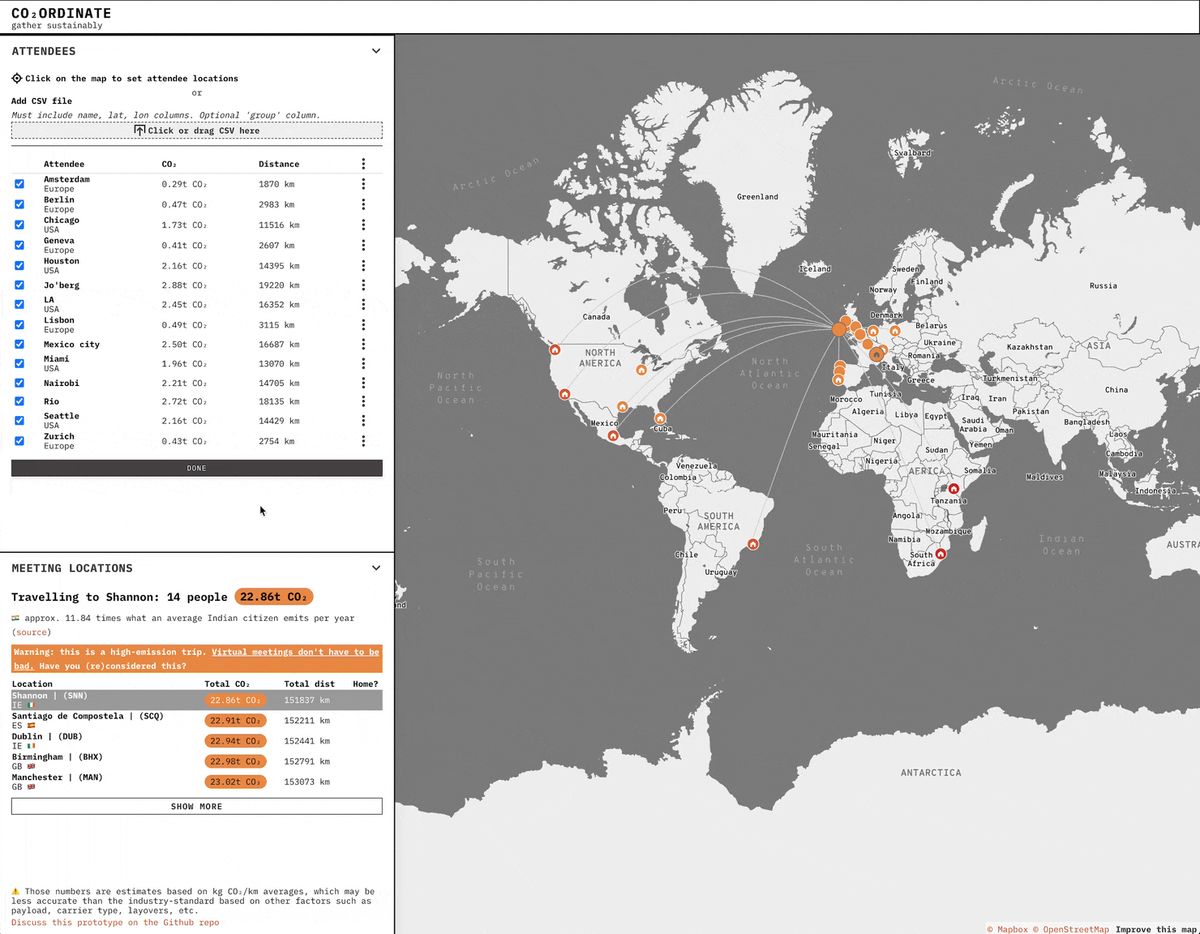The image size is (1200, 934).
Task: Select the Santiago de Compostela (SCQ) row
Action: pyautogui.click(x=197, y=720)
